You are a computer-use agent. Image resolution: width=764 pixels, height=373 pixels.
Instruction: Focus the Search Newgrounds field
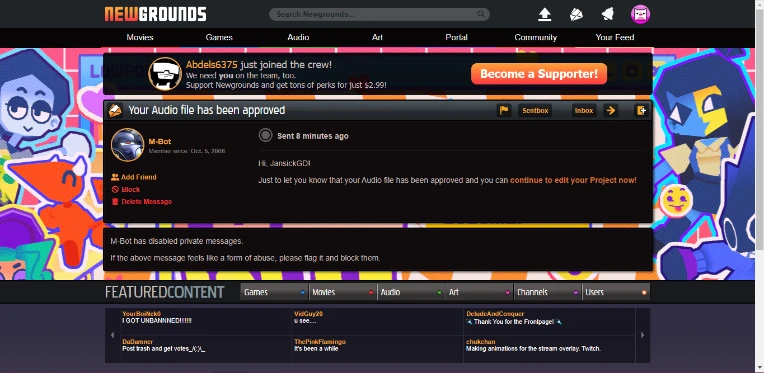pyautogui.click(x=379, y=14)
